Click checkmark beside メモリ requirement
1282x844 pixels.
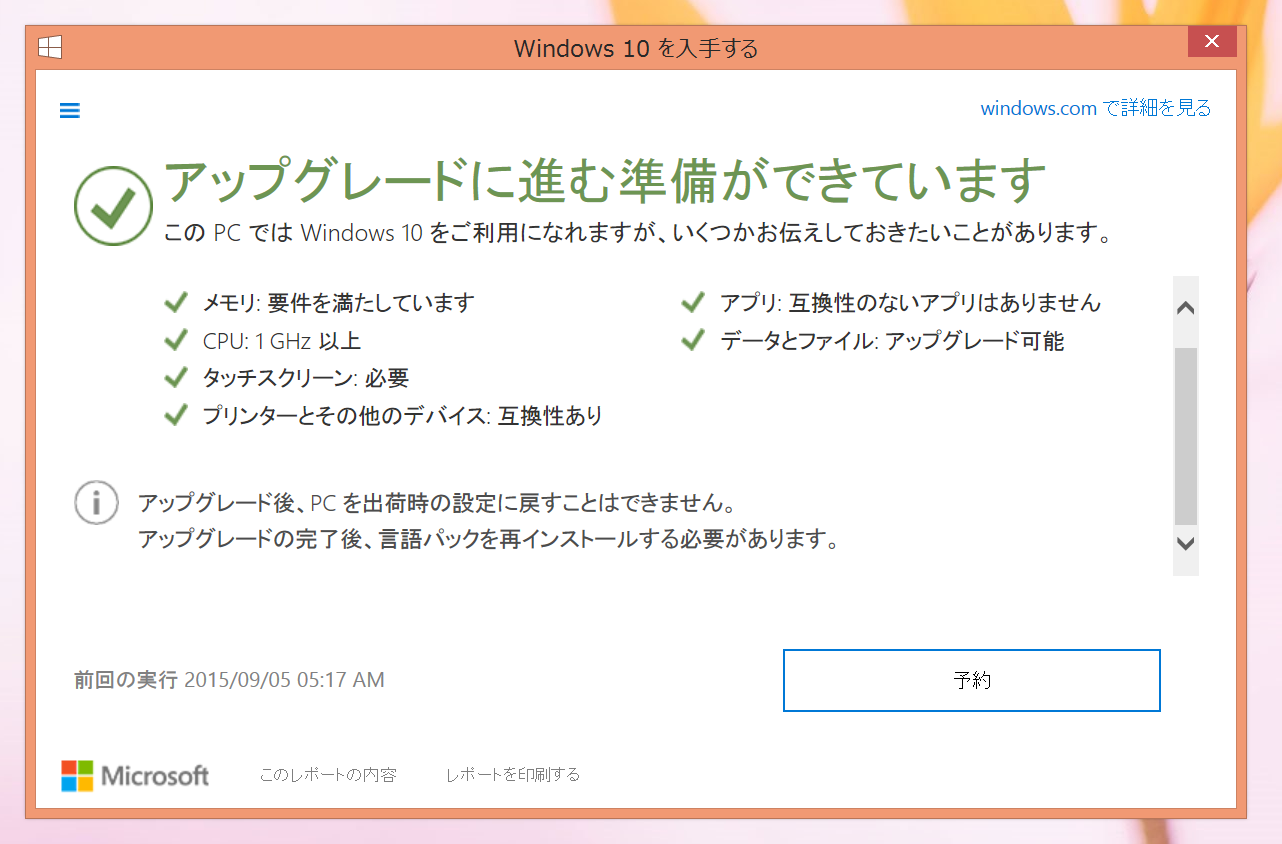[176, 302]
